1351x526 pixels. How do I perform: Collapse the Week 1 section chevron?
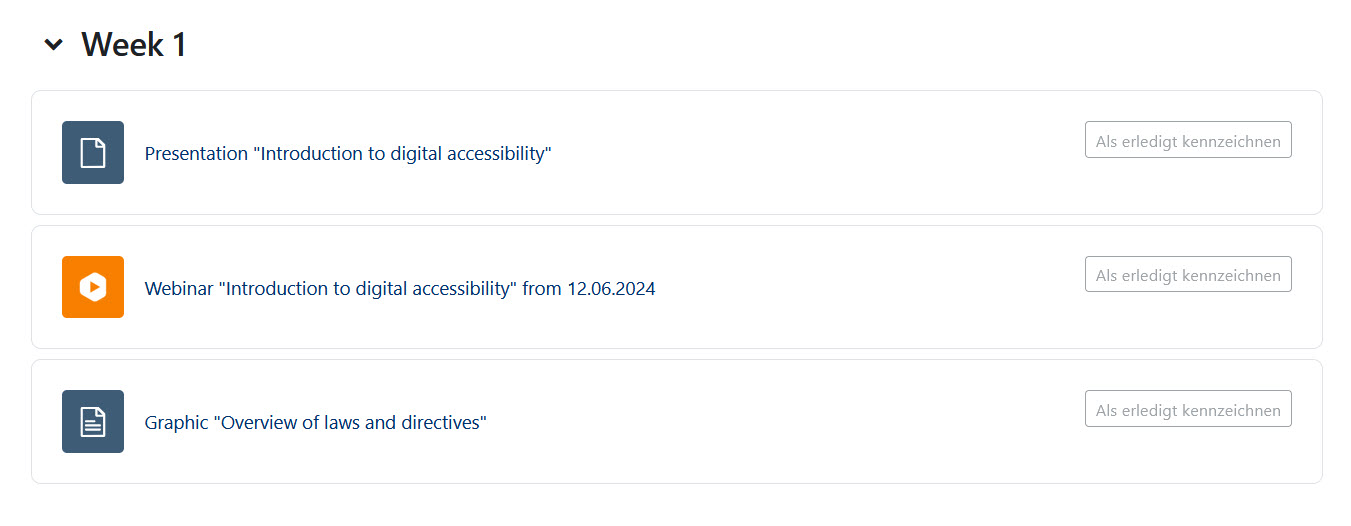click(x=54, y=45)
